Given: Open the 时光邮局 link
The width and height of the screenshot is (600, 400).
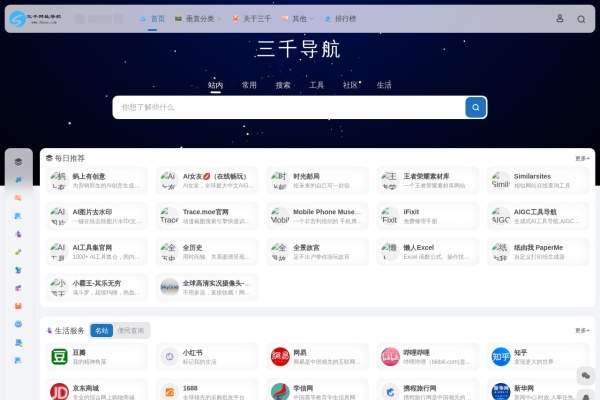Looking at the screenshot, I should [x=306, y=176].
